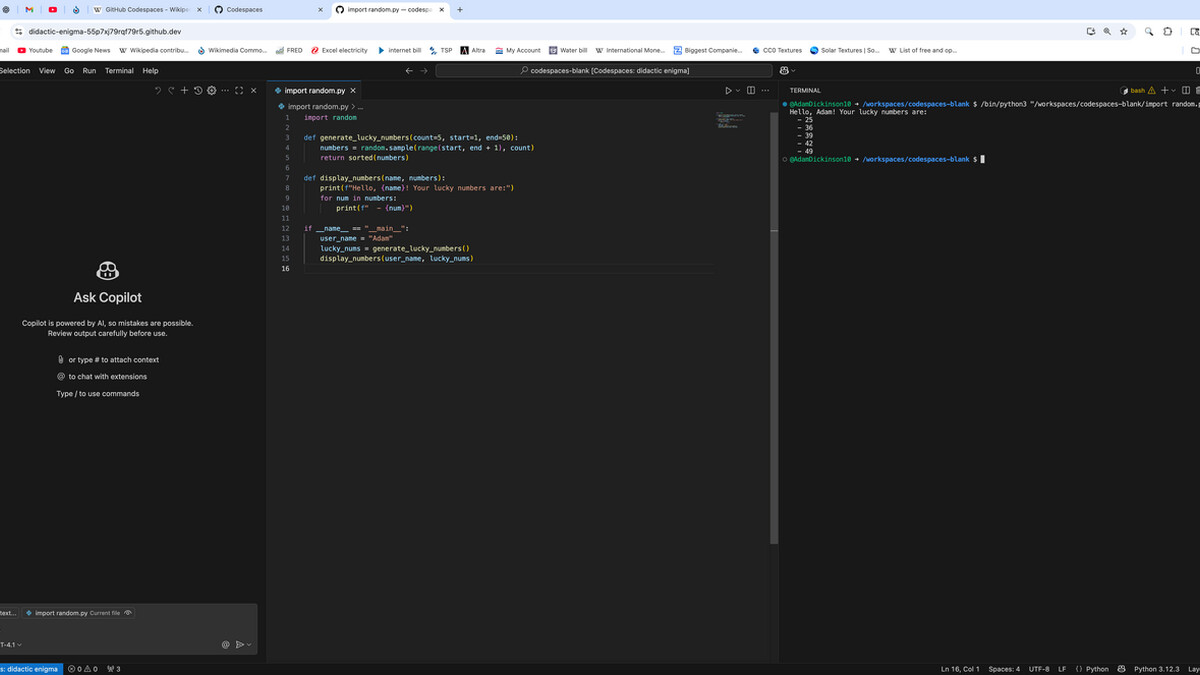Open terminal launch profile dropdown chevron

click(x=1173, y=90)
